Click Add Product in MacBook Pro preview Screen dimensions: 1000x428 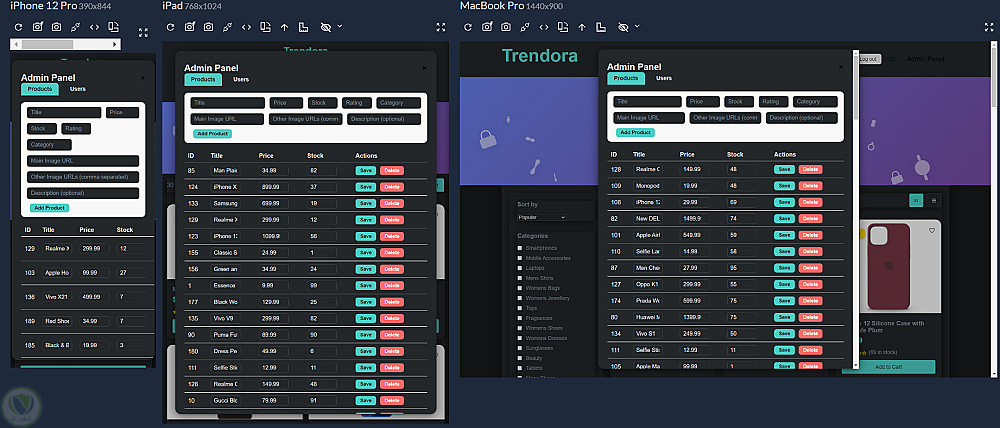pyautogui.click(x=635, y=133)
